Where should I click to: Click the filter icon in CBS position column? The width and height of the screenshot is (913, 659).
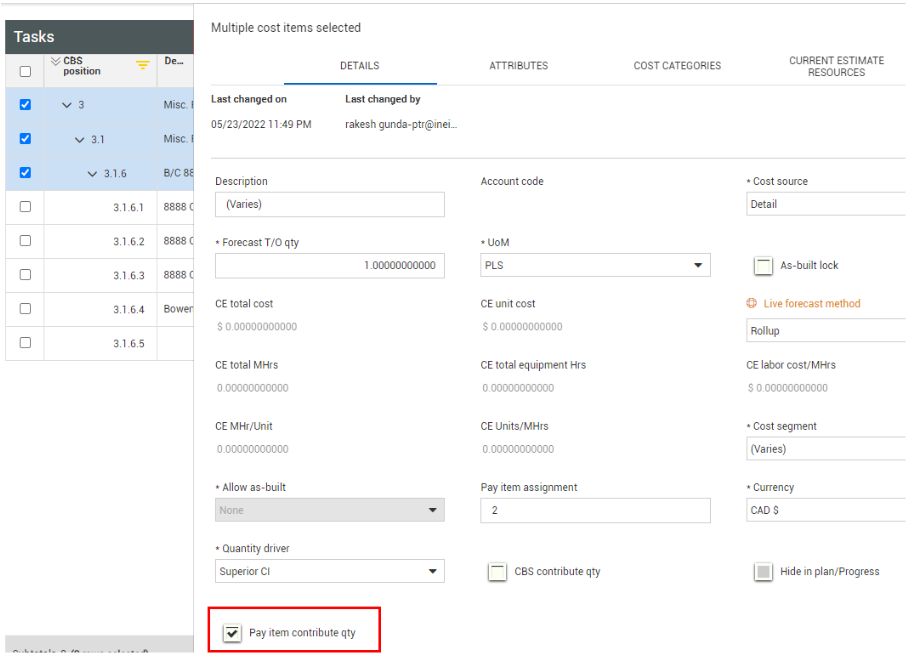pos(142,66)
